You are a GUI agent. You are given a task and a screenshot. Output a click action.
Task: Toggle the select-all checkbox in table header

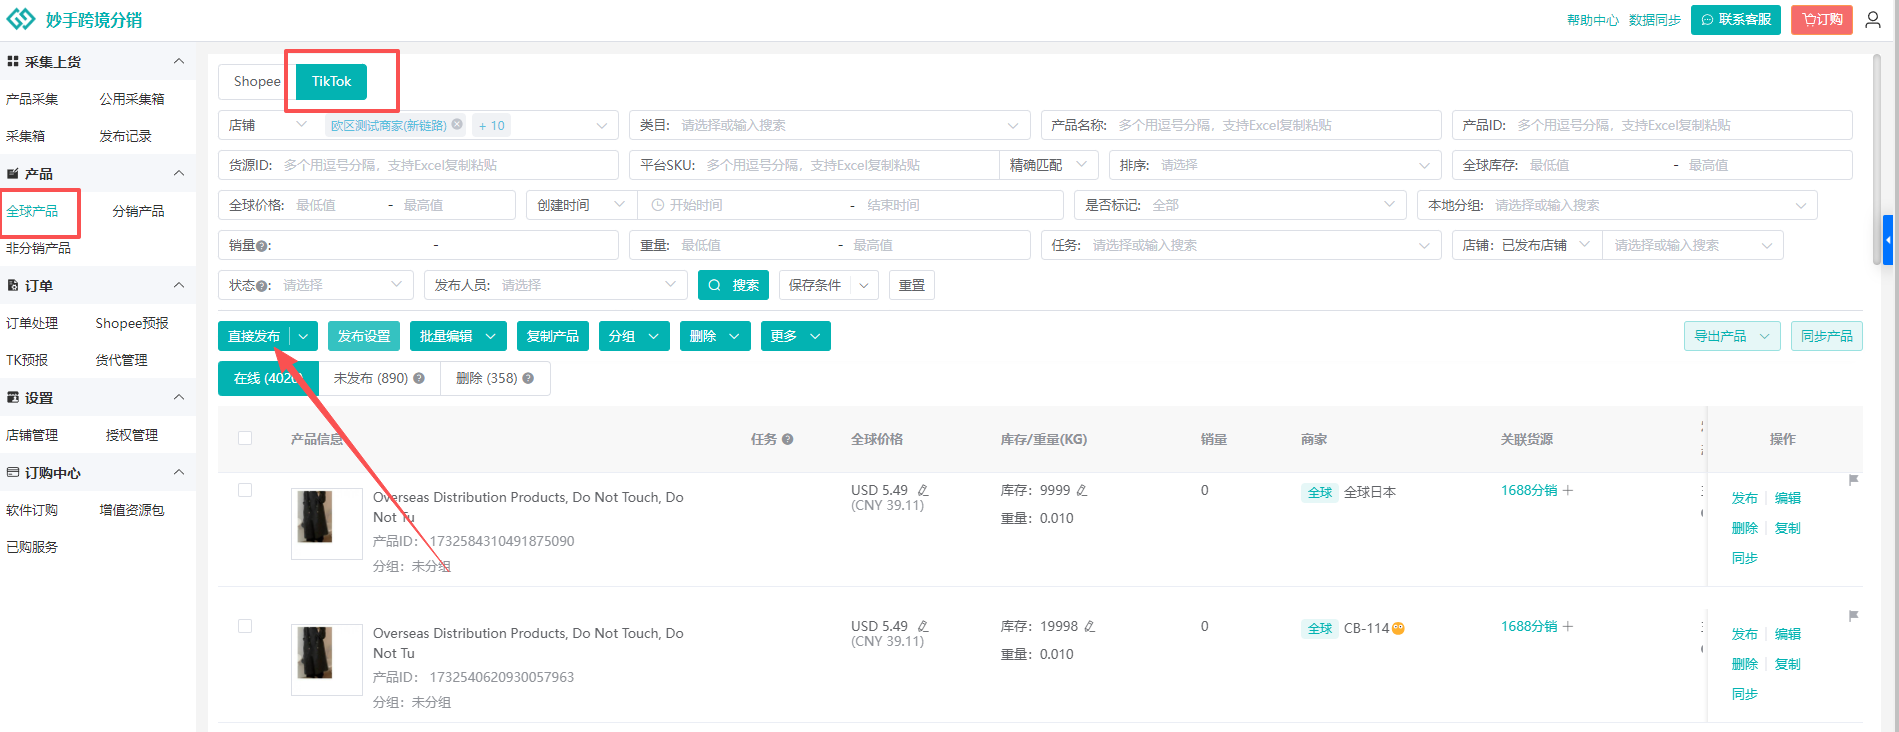(x=245, y=438)
